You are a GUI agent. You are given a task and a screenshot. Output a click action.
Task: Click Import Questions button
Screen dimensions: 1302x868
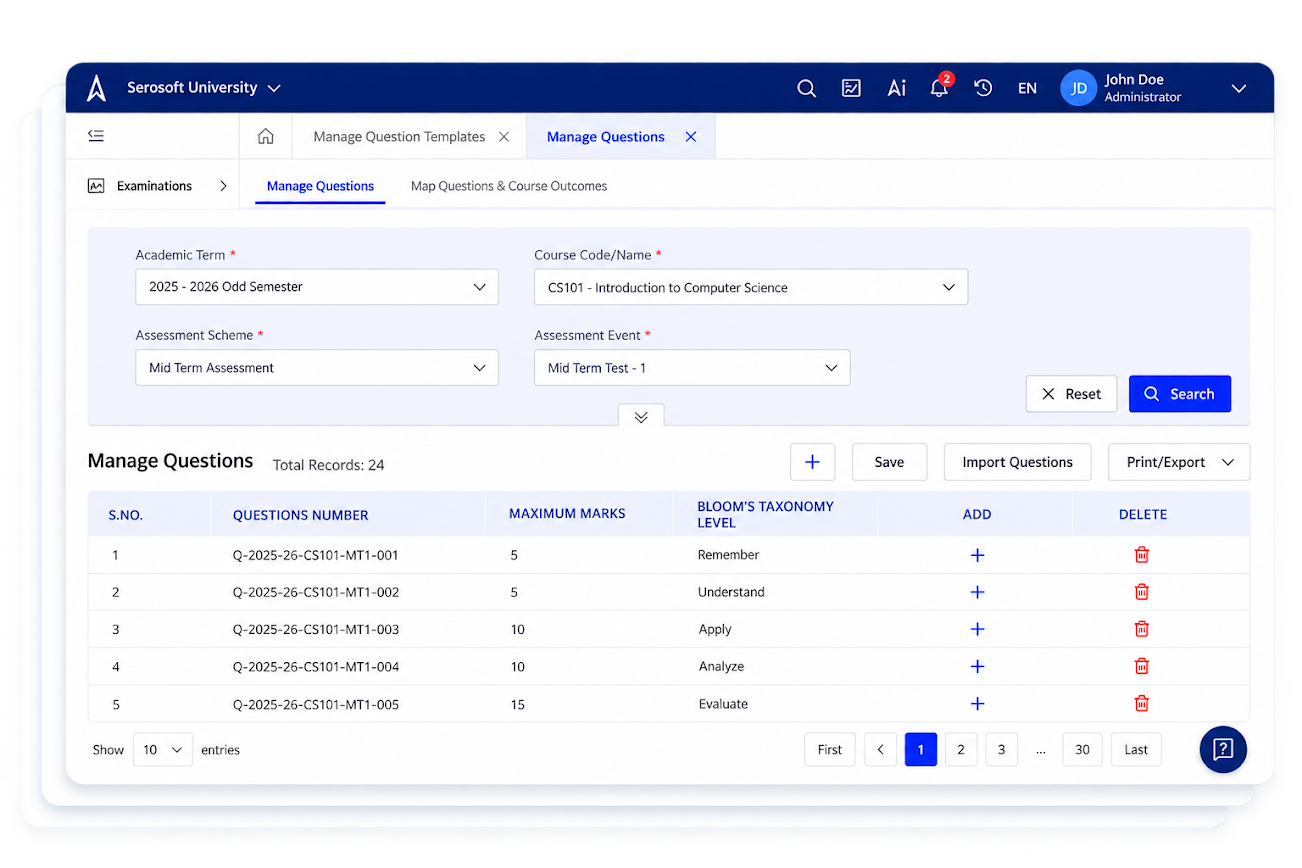tap(1017, 462)
